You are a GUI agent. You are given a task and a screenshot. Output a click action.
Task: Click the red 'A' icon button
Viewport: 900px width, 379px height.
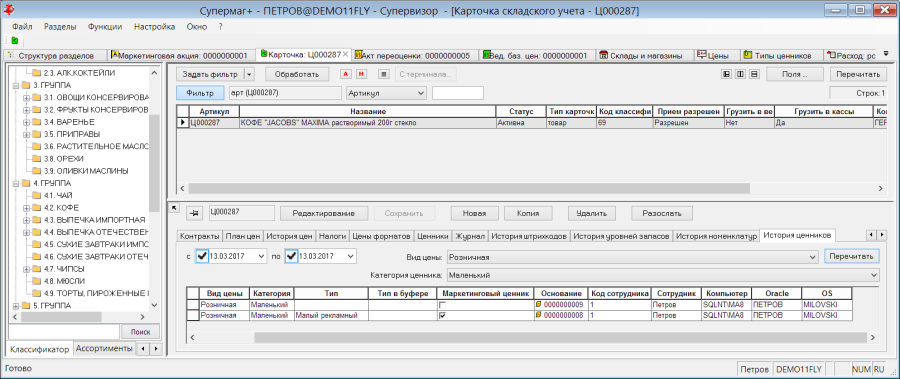[345, 74]
